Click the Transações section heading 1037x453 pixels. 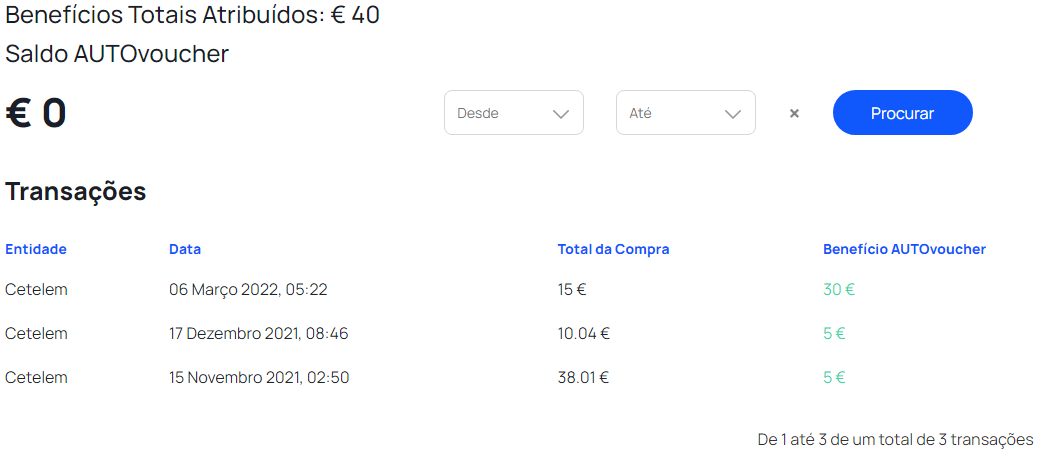click(x=76, y=191)
